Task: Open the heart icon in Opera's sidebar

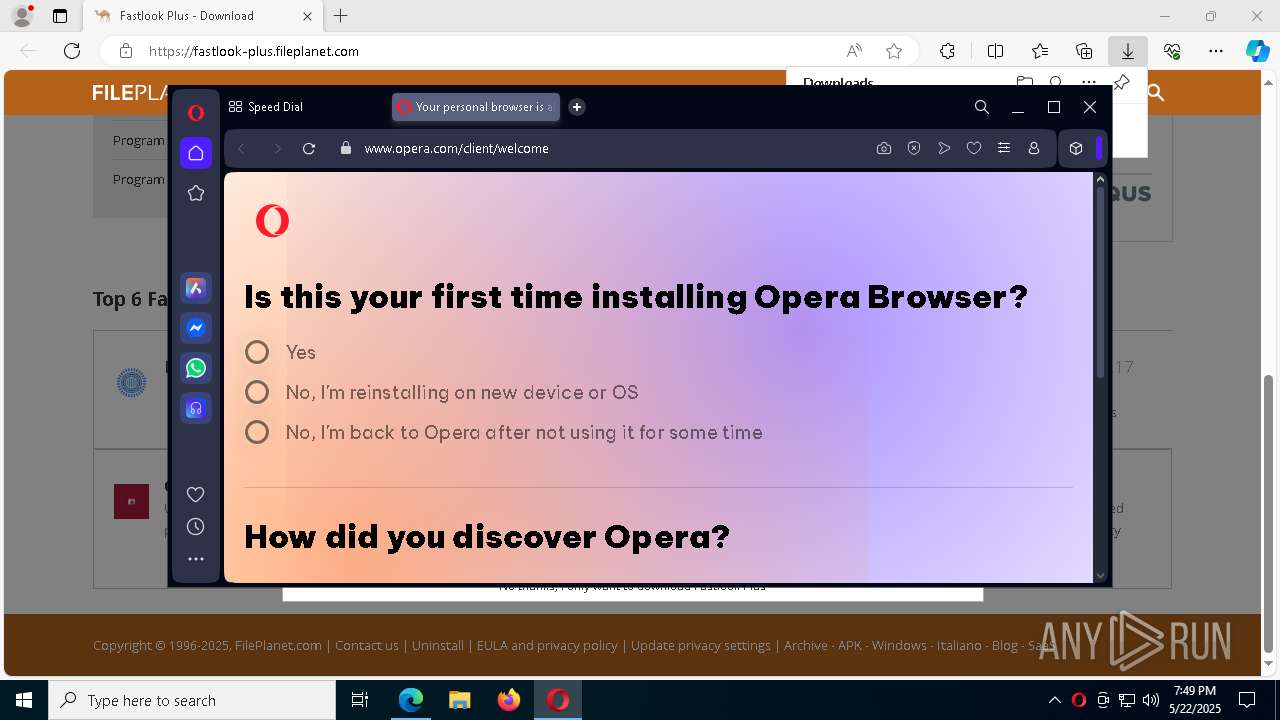Action: [x=196, y=494]
